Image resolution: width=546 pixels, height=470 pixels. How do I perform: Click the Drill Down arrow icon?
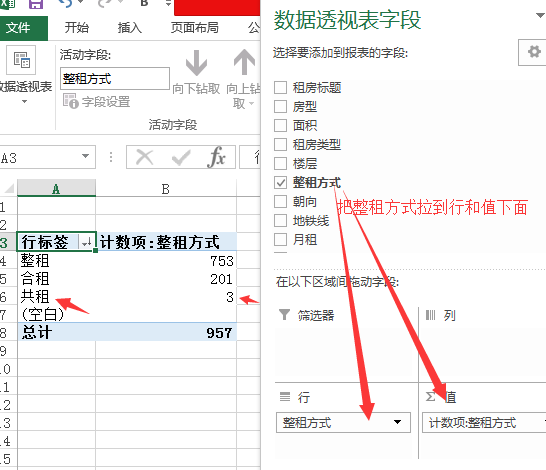[x=196, y=63]
